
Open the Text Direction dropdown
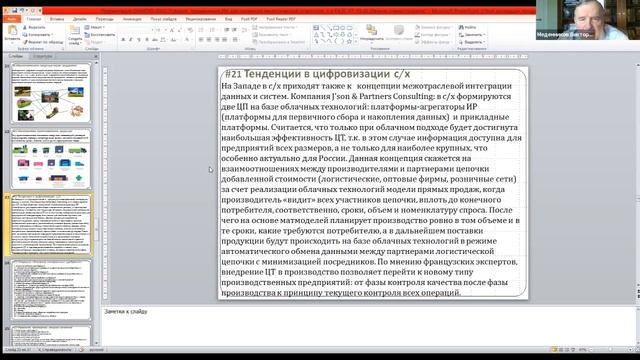click(x=276, y=27)
